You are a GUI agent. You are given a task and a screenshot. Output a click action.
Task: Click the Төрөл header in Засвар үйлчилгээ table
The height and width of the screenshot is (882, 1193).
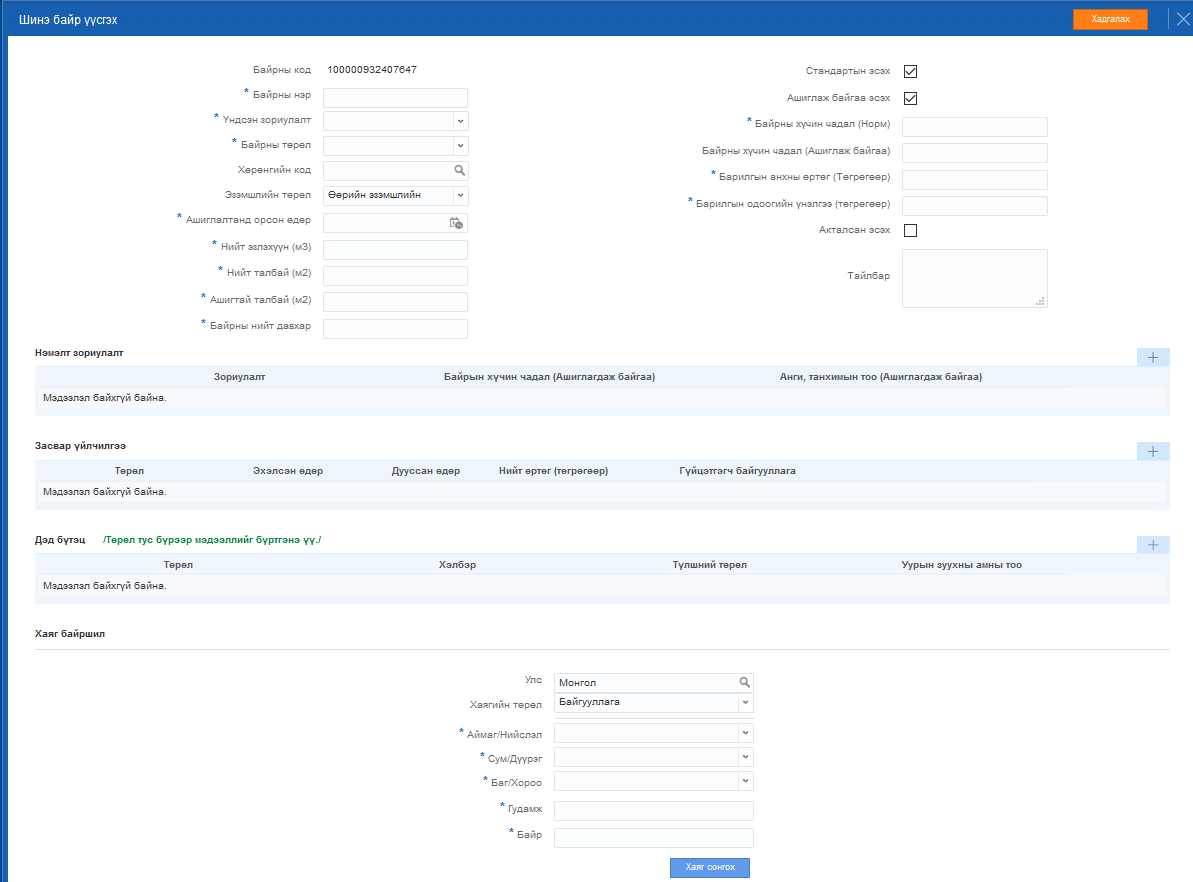pos(129,471)
